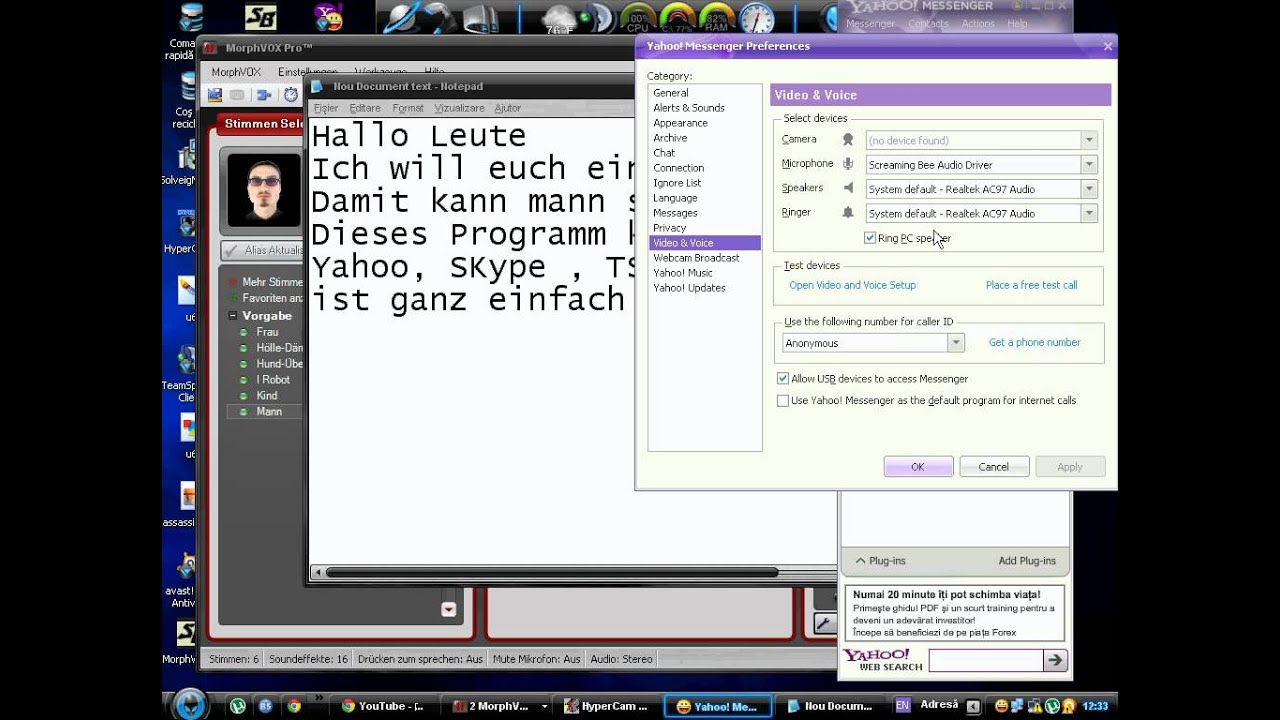Click OK in Messenger Preferences
Image resolution: width=1280 pixels, height=720 pixels.
918,467
